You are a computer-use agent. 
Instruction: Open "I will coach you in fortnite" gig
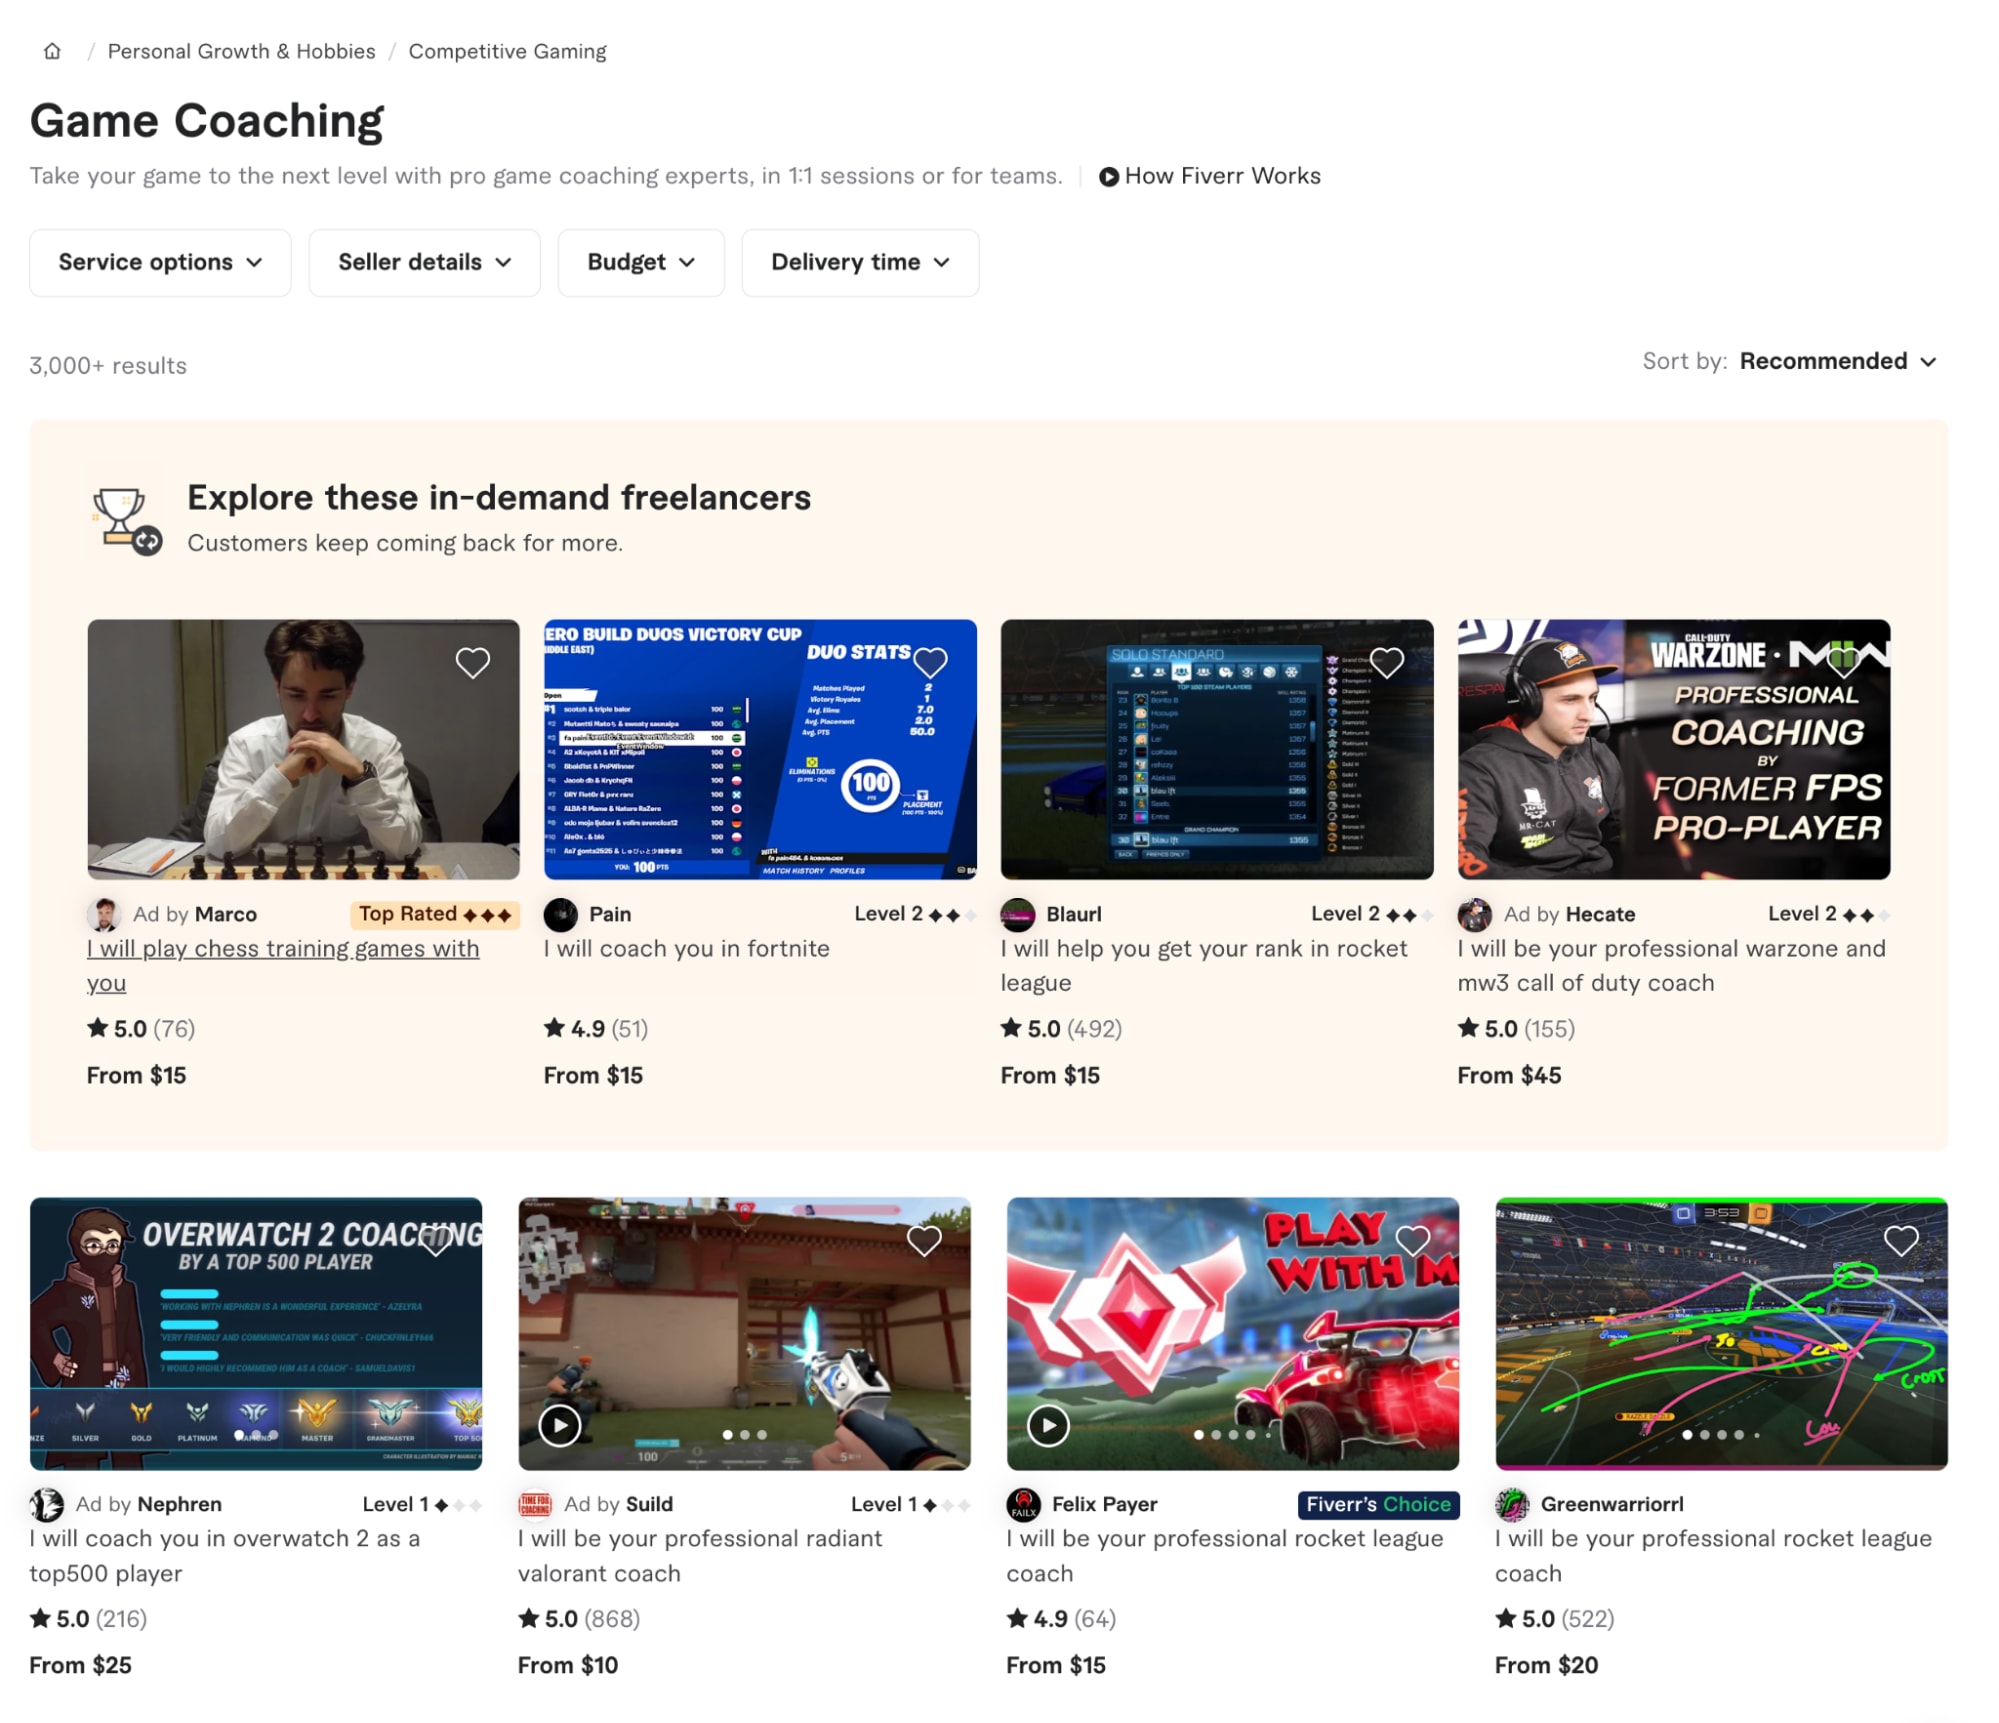(687, 948)
